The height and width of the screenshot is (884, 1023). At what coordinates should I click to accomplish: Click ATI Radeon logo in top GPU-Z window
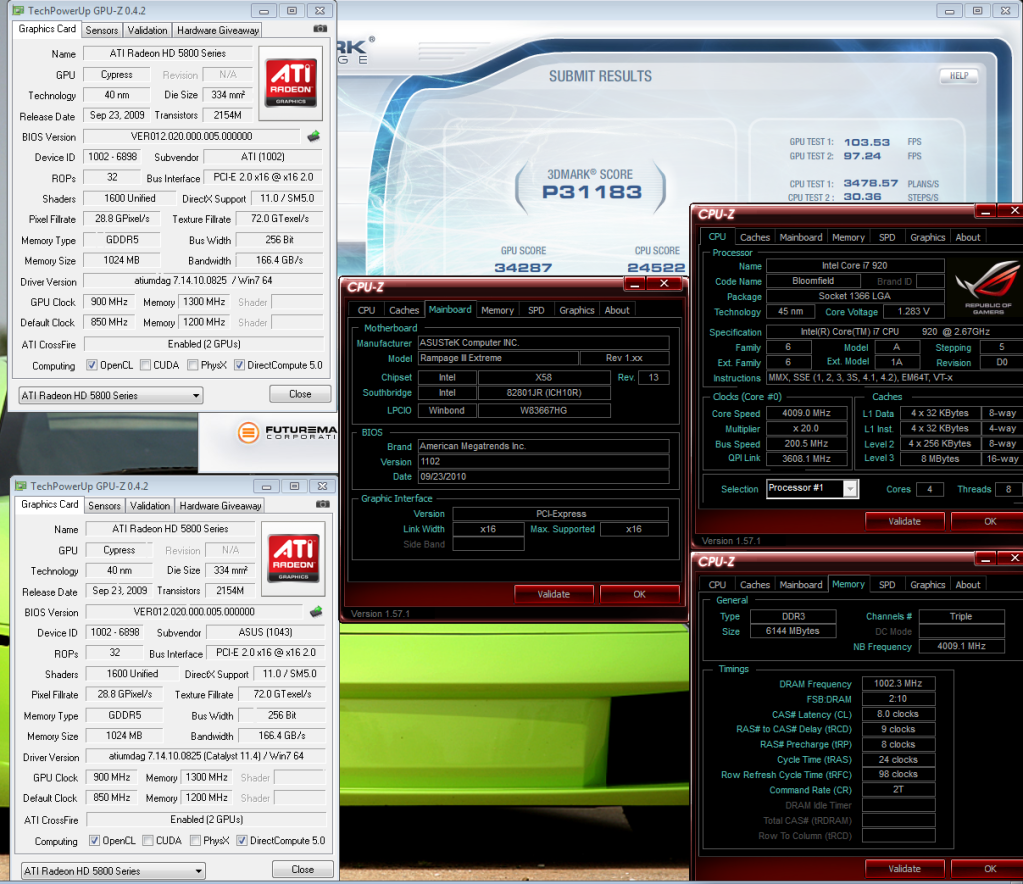coord(290,83)
